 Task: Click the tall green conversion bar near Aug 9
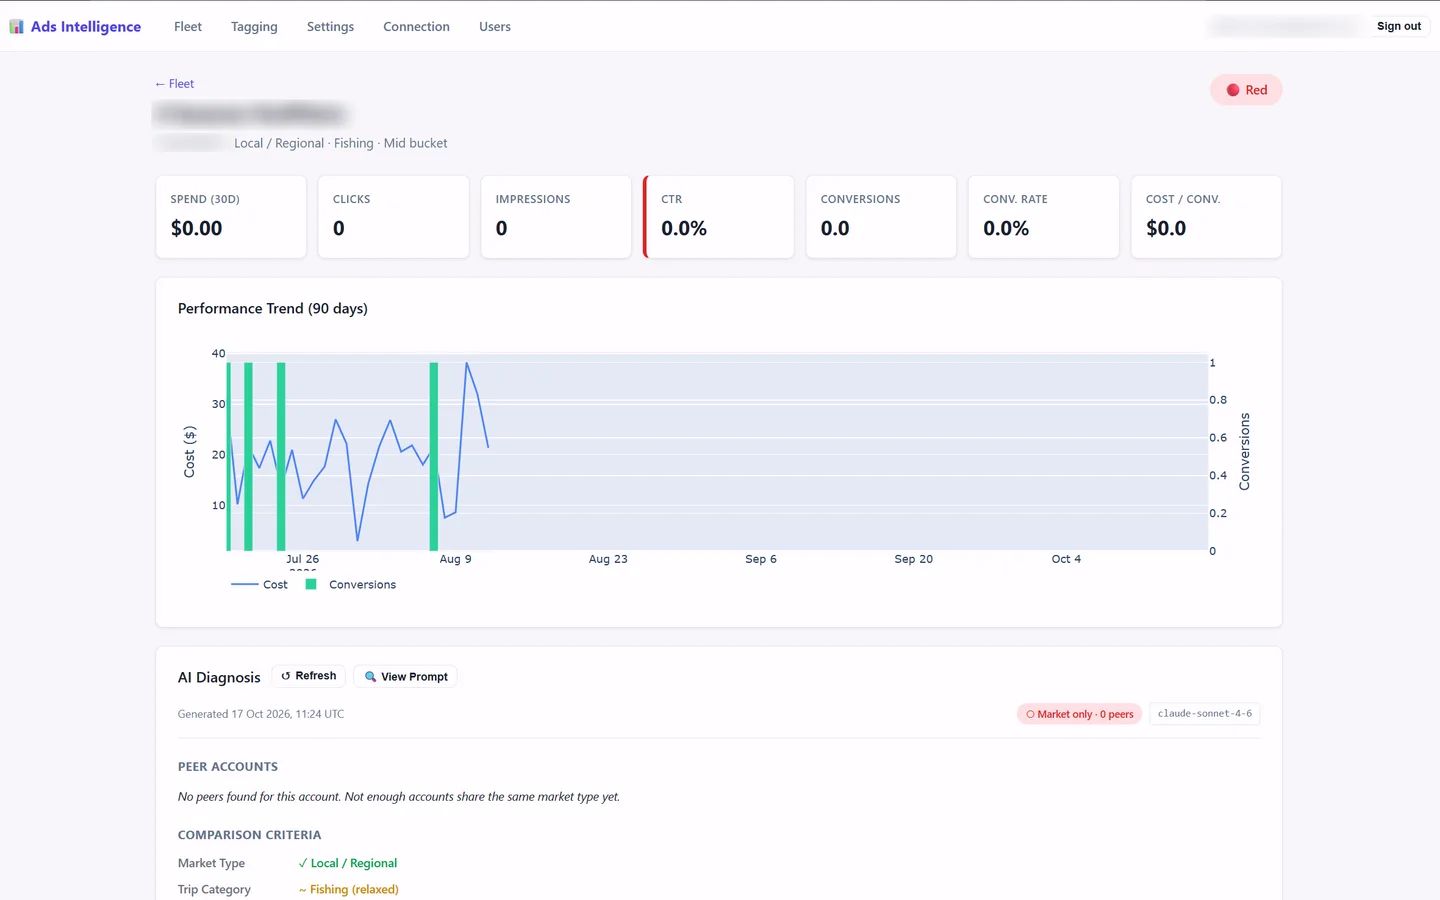point(434,456)
